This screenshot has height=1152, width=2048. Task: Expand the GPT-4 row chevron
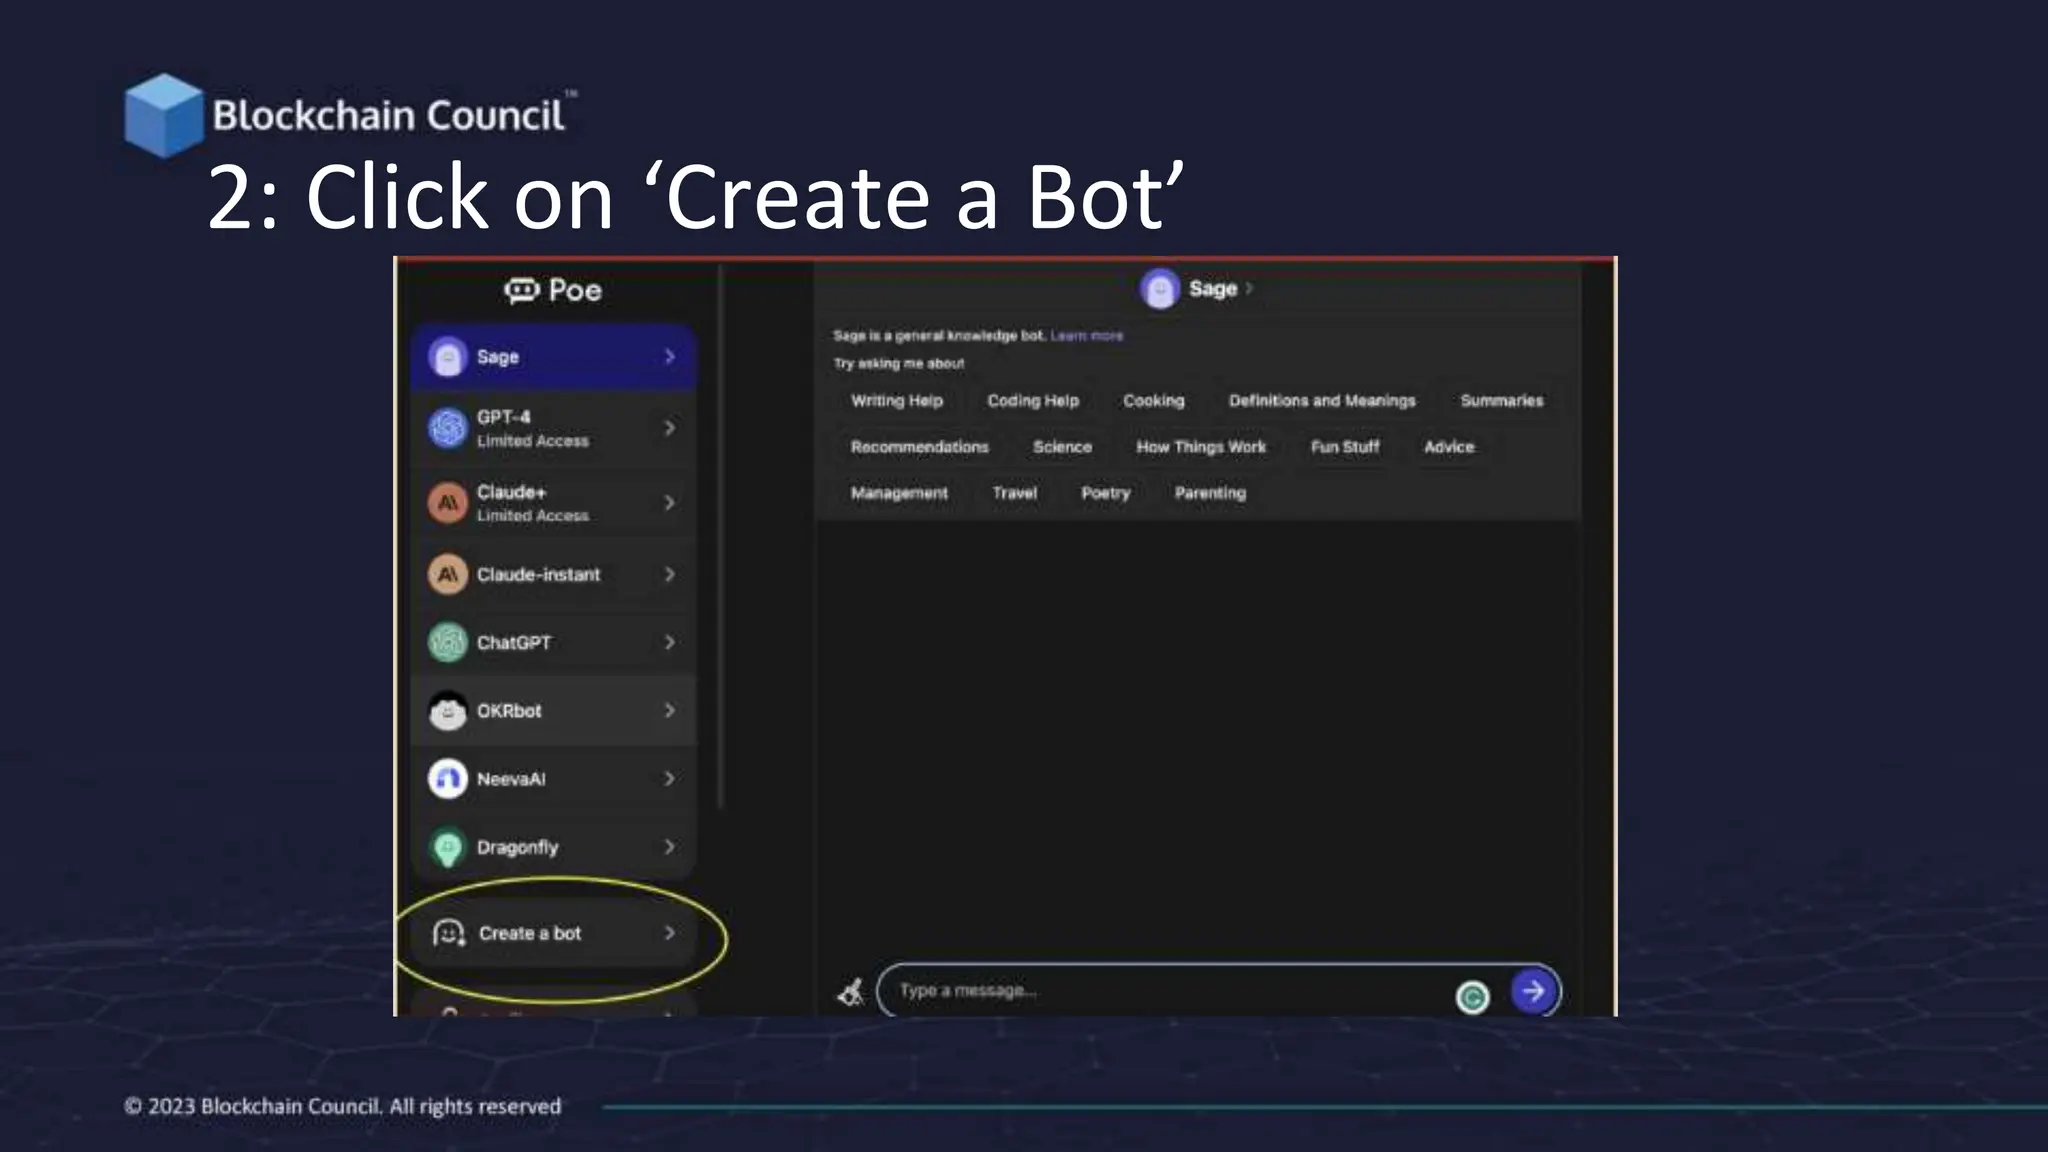click(x=669, y=428)
